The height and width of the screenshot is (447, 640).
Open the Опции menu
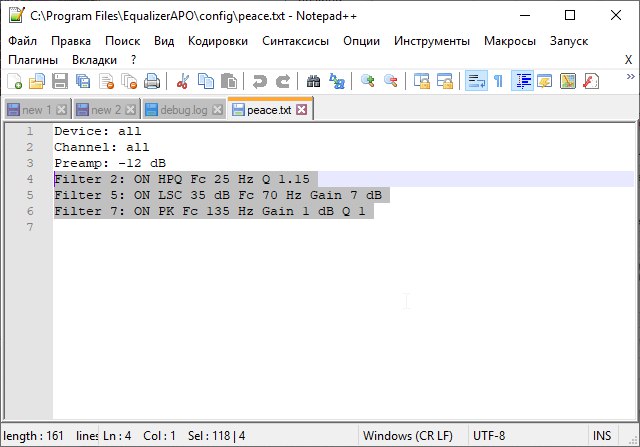(x=362, y=41)
